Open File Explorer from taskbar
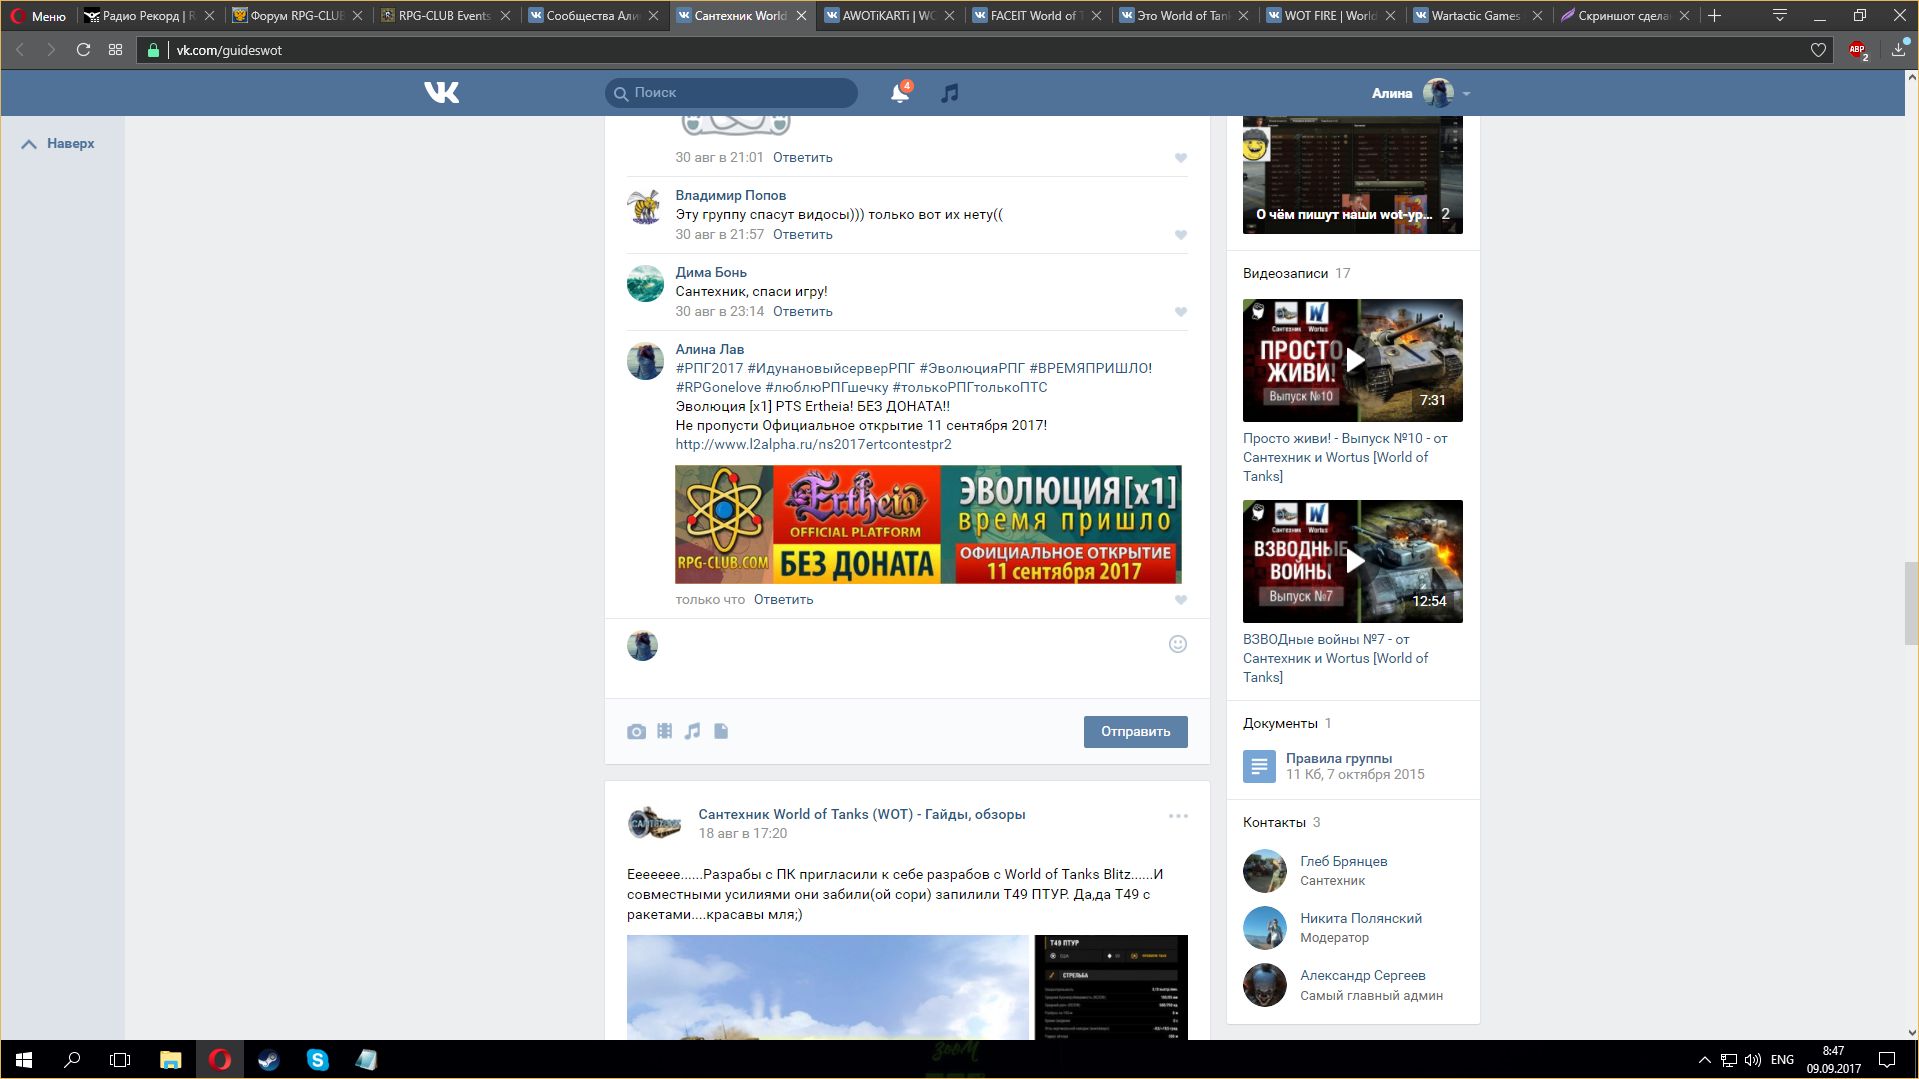 170,1060
